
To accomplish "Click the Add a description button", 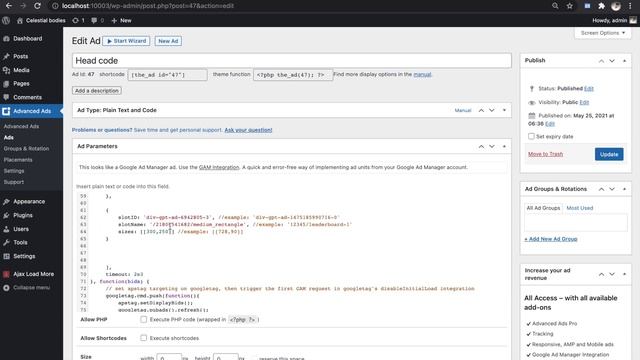I will pyautogui.click(x=97, y=91).
